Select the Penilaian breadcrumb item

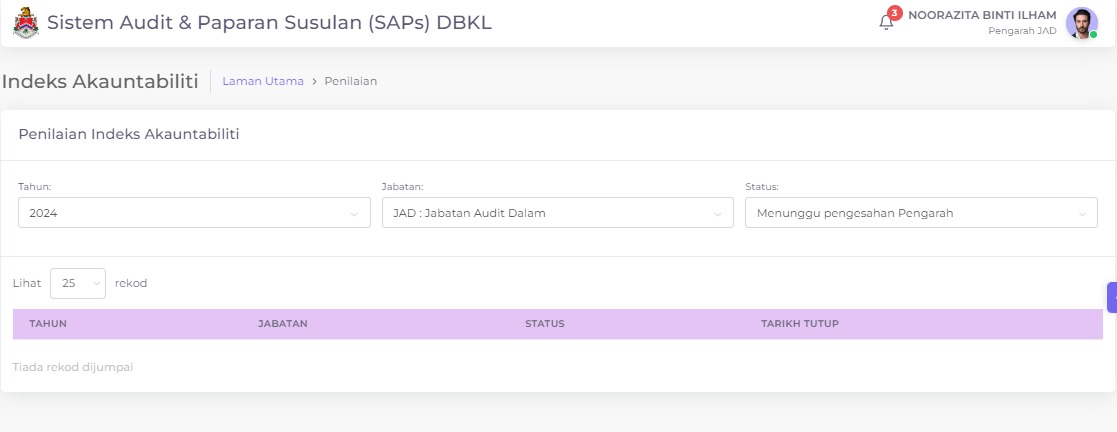[x=351, y=81]
